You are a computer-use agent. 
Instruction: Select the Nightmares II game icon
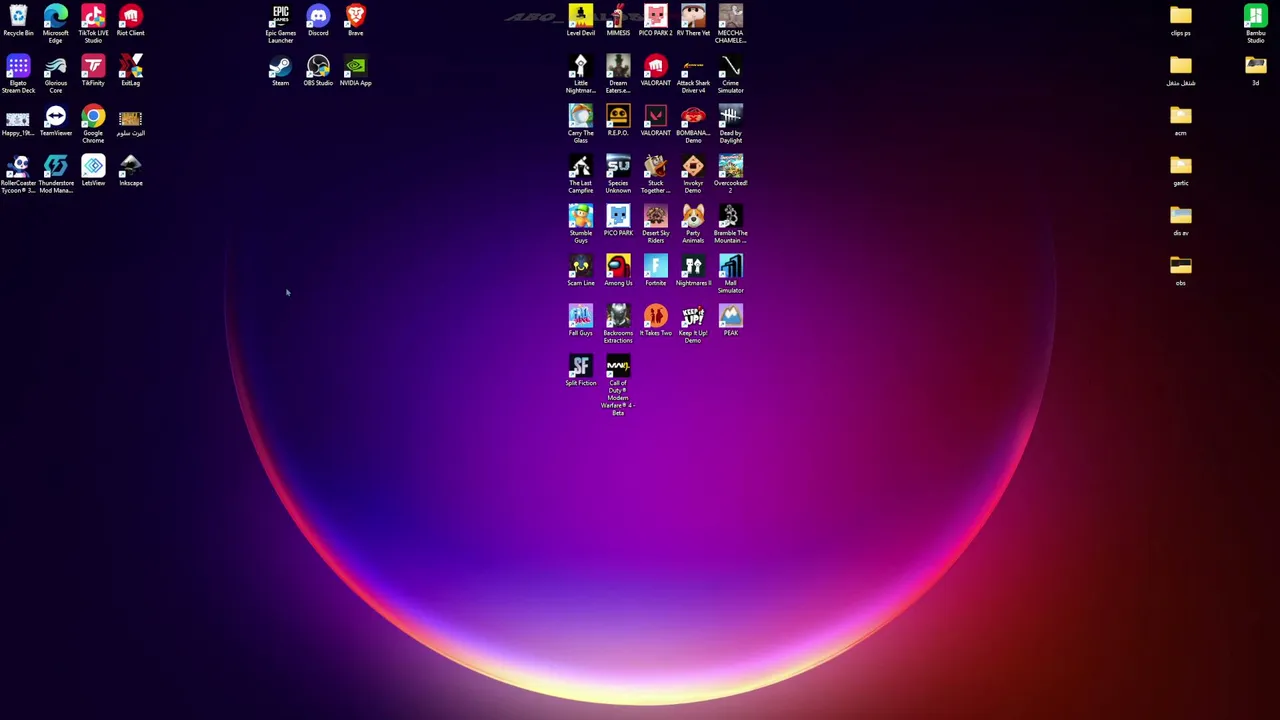[693, 270]
